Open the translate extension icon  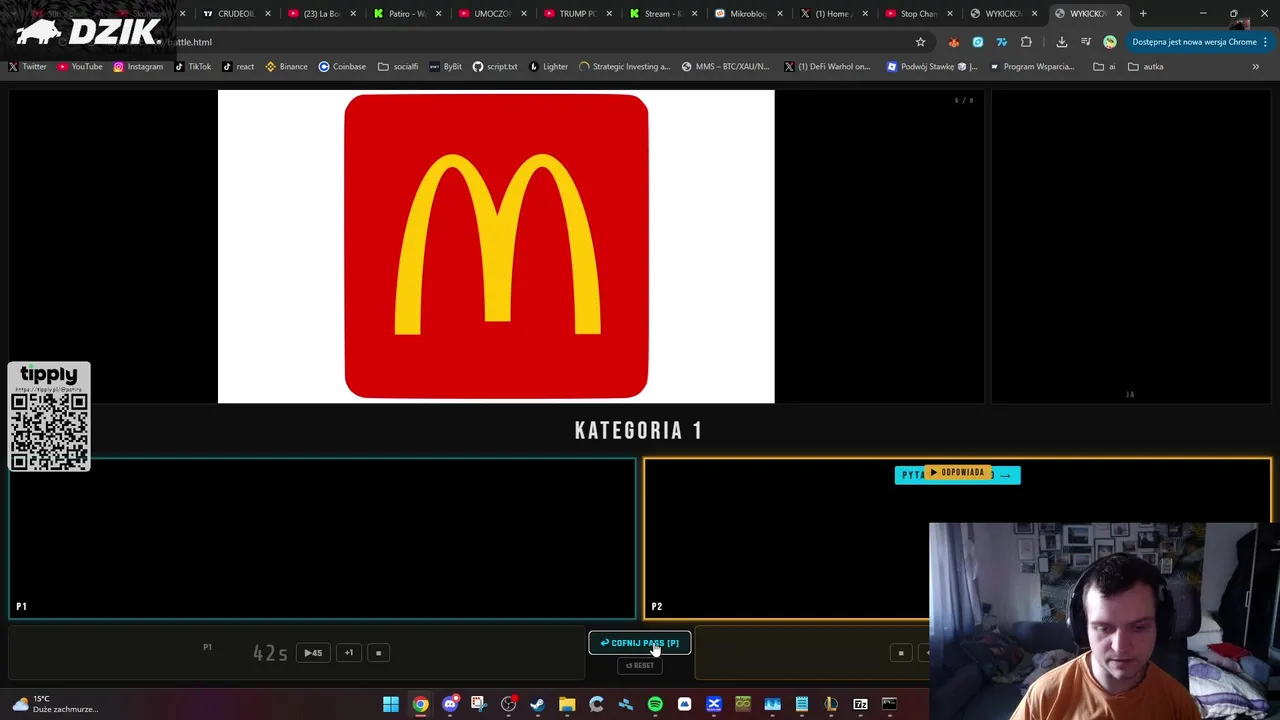point(1001,42)
